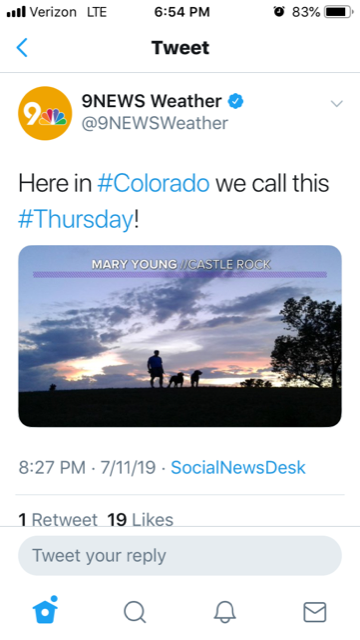
Task: Open the #Thursday hashtag
Action: pyautogui.click(x=76, y=219)
